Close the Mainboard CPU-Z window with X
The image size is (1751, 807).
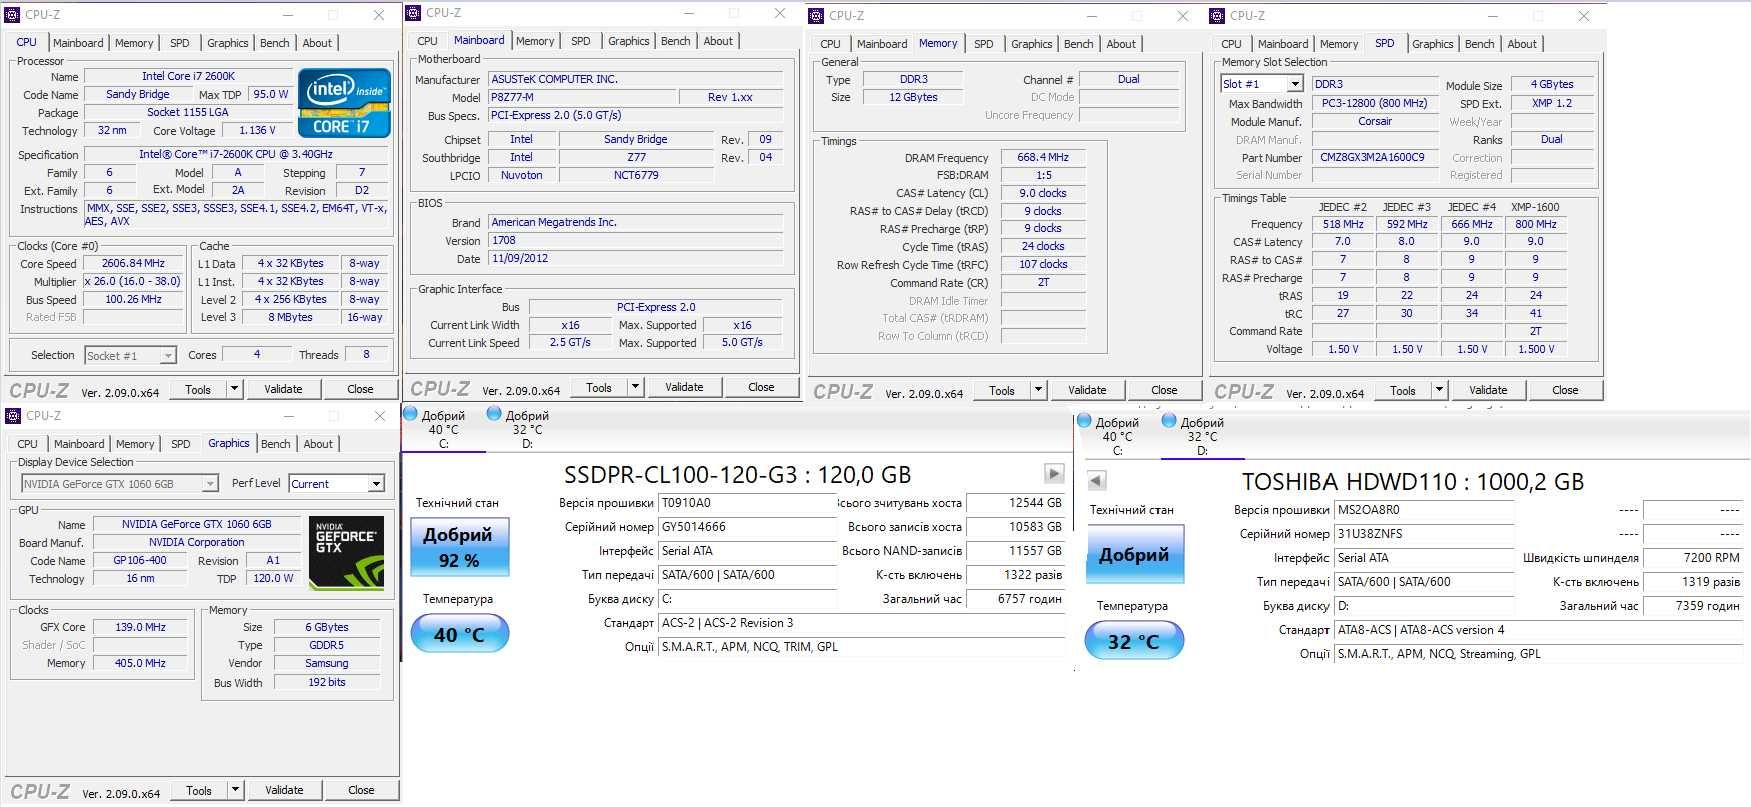tap(780, 13)
